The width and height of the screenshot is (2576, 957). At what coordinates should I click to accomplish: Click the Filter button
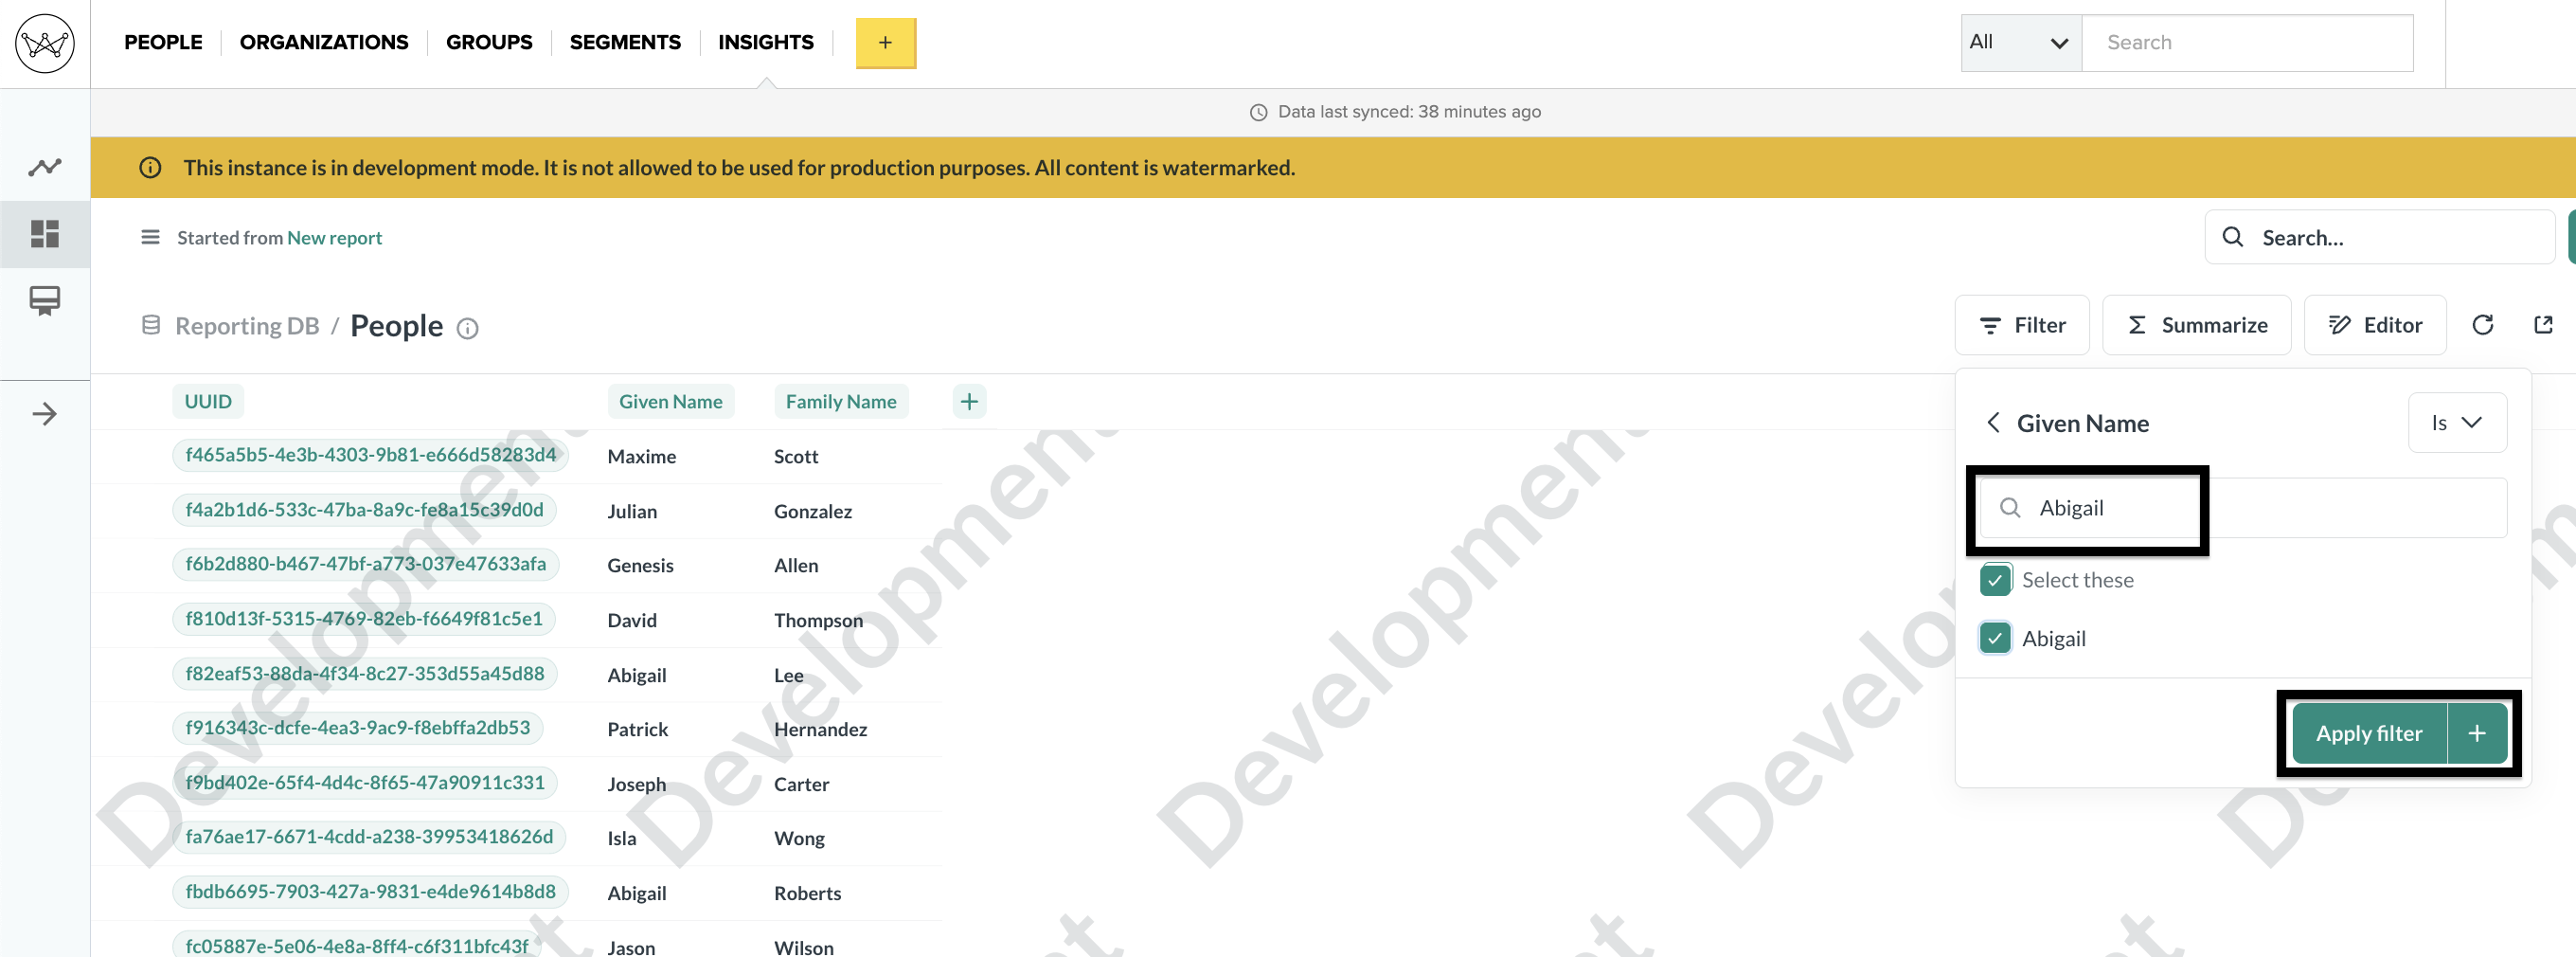[x=2022, y=325]
